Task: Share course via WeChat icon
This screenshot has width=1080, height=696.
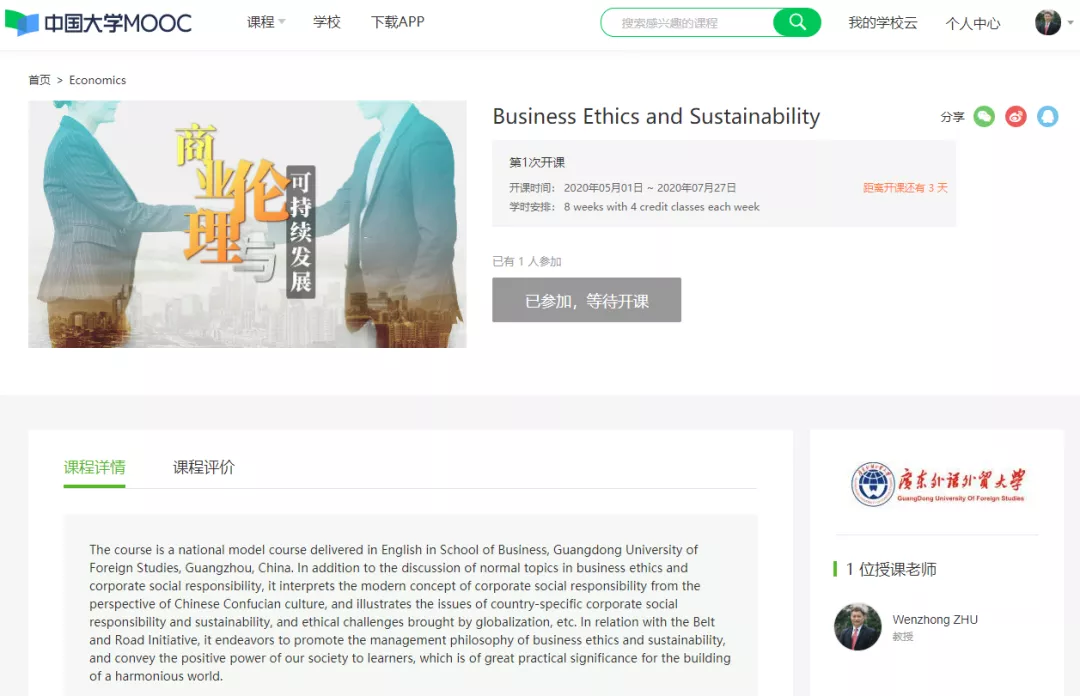Action: tap(985, 117)
